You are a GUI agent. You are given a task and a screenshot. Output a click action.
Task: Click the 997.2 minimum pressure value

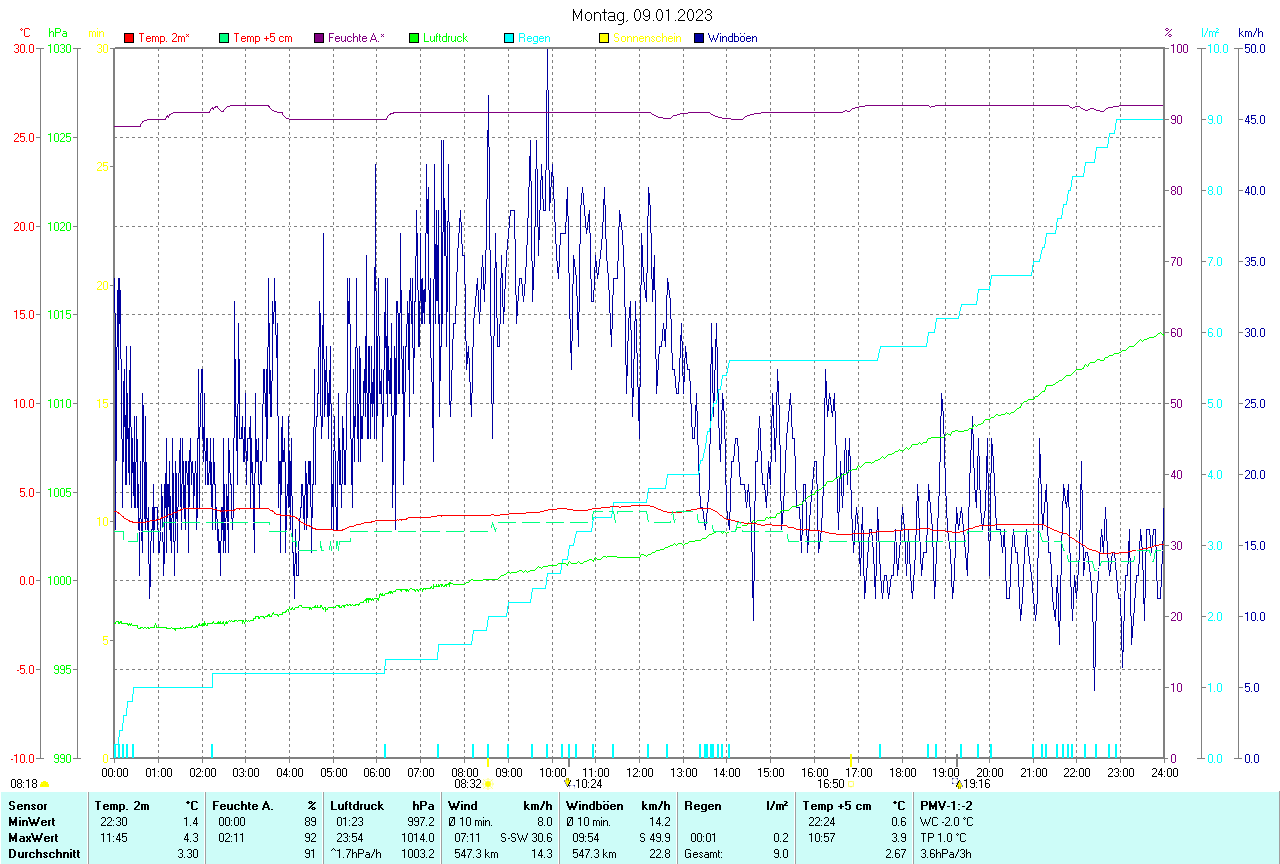pyautogui.click(x=421, y=822)
